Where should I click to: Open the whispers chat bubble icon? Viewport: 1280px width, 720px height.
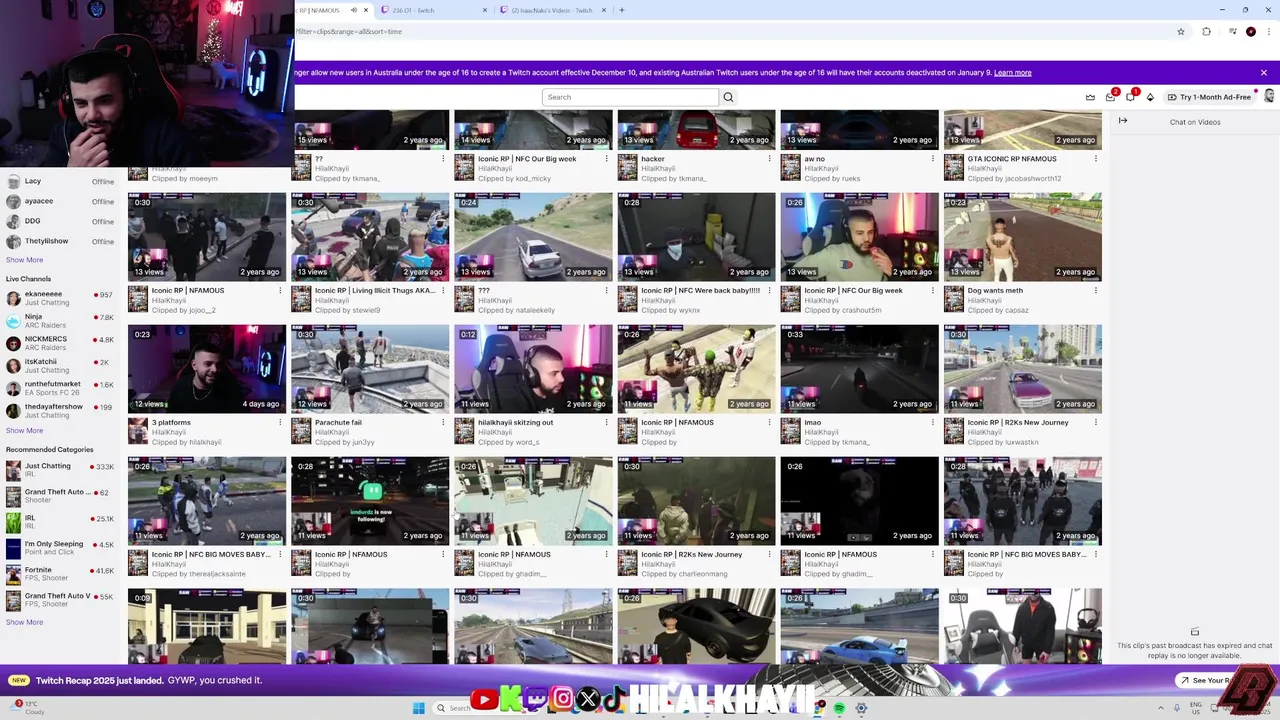[x=1130, y=97]
